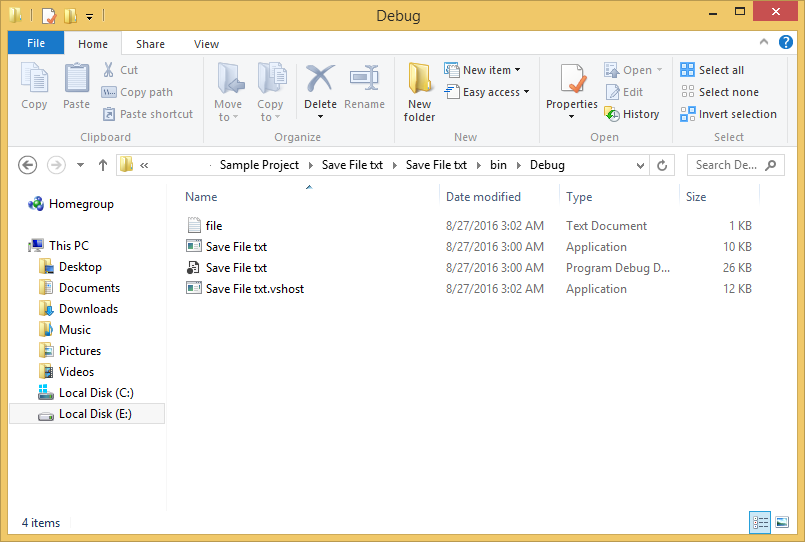Select the 10 KB Save File txt application
805x542 pixels.
coord(469,247)
